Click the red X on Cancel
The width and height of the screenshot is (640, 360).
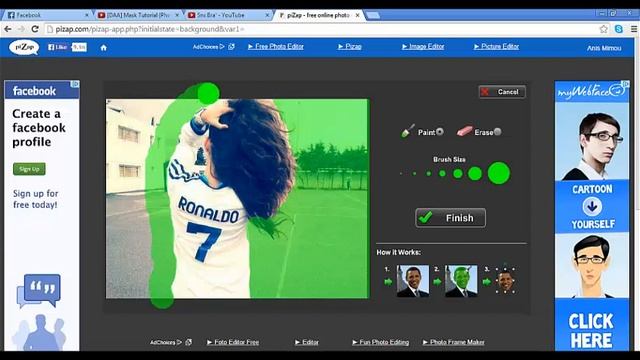pyautogui.click(x=485, y=92)
